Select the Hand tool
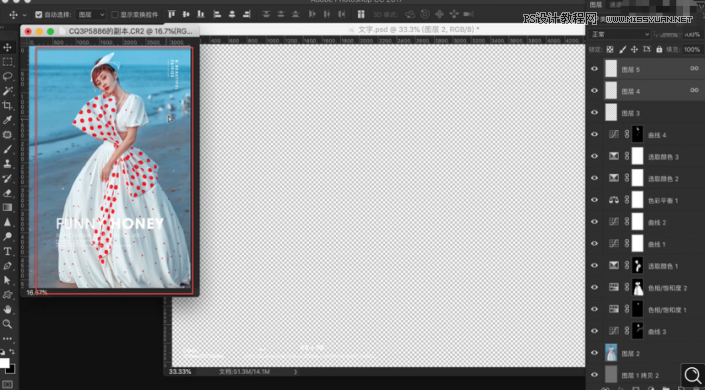 tap(8, 309)
